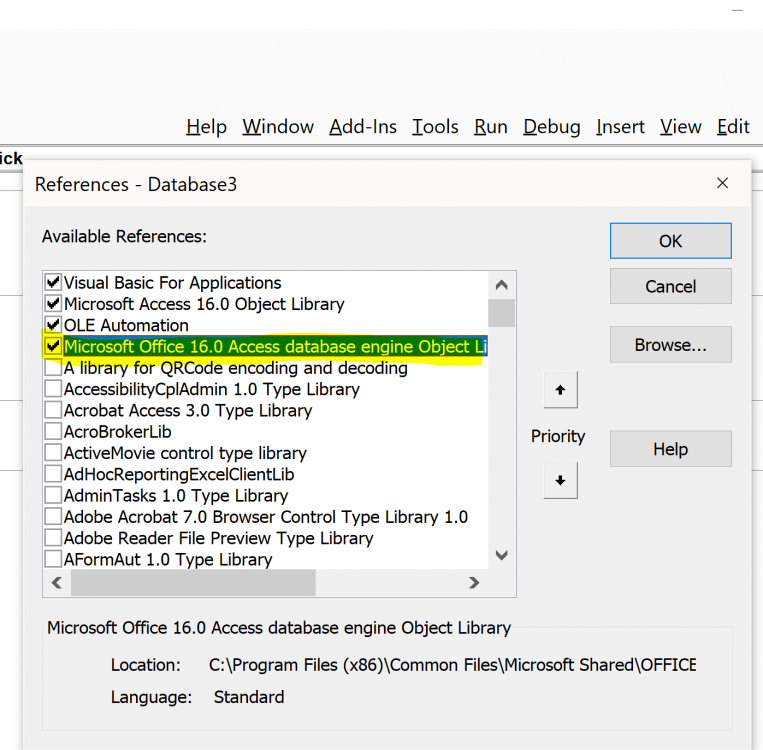Click the priority down arrow button
Screen dimensions: 763x750
coord(560,480)
